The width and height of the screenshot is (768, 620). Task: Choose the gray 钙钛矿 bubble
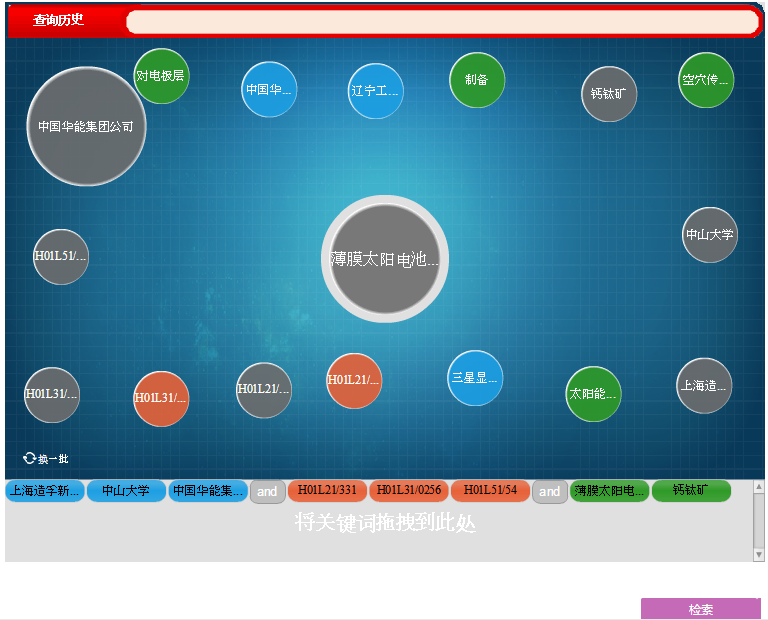click(608, 94)
